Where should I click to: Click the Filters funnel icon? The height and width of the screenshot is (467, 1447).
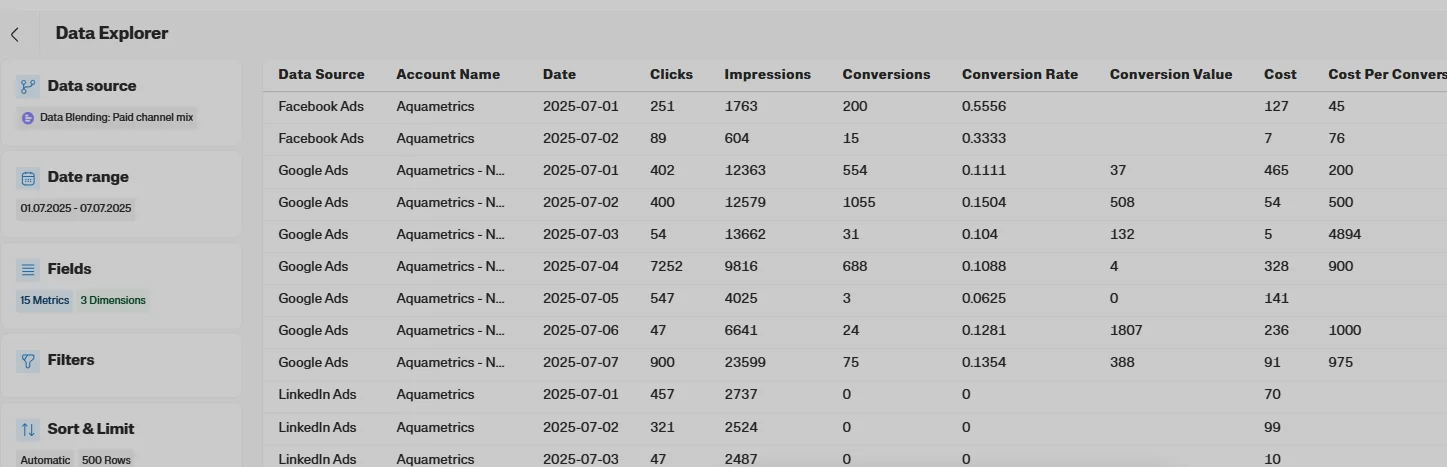tap(28, 361)
